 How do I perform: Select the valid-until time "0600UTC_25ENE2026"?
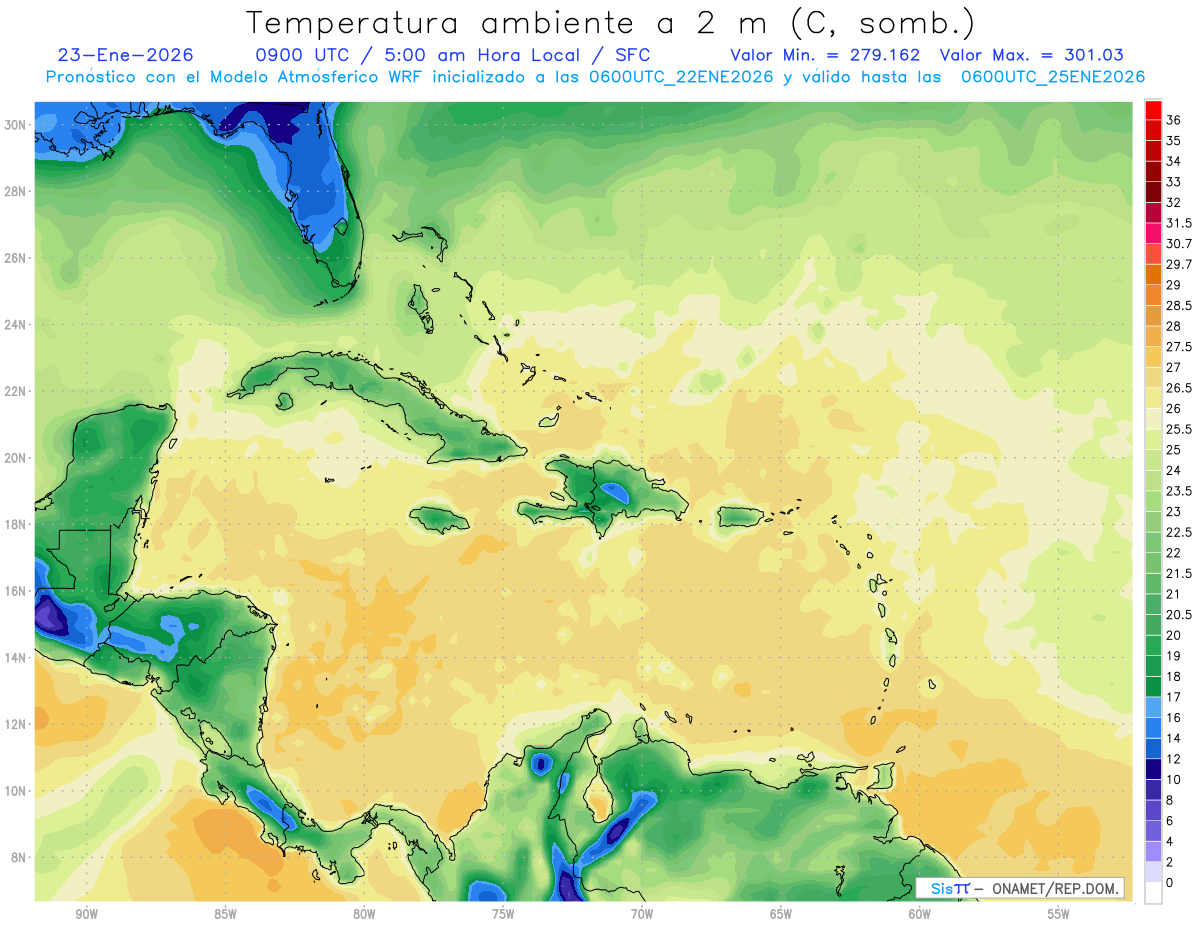click(1053, 77)
